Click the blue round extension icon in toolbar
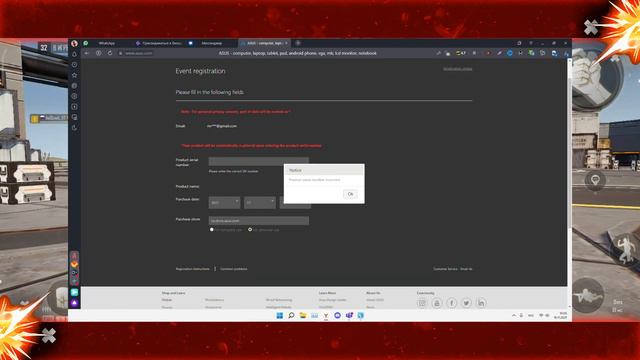 click(510, 53)
